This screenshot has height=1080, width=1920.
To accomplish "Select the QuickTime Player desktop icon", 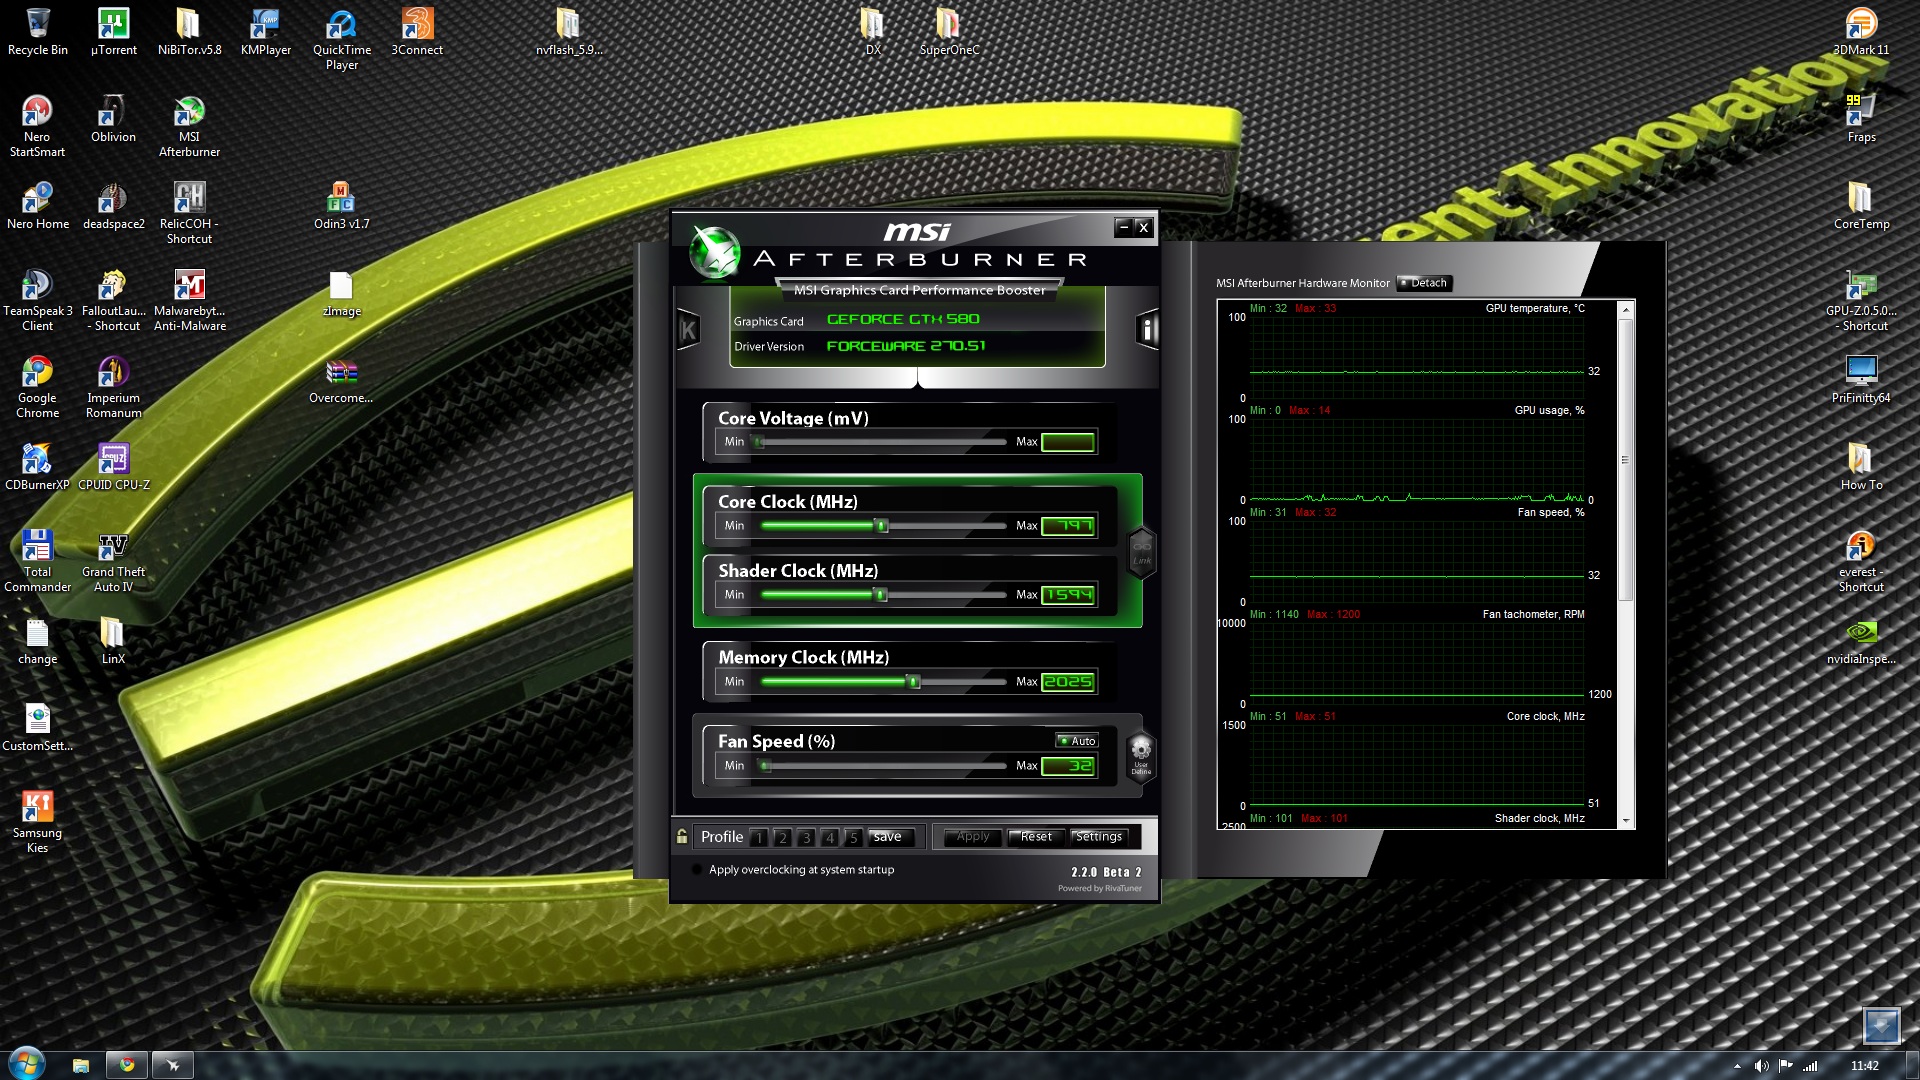I will 342,40.
